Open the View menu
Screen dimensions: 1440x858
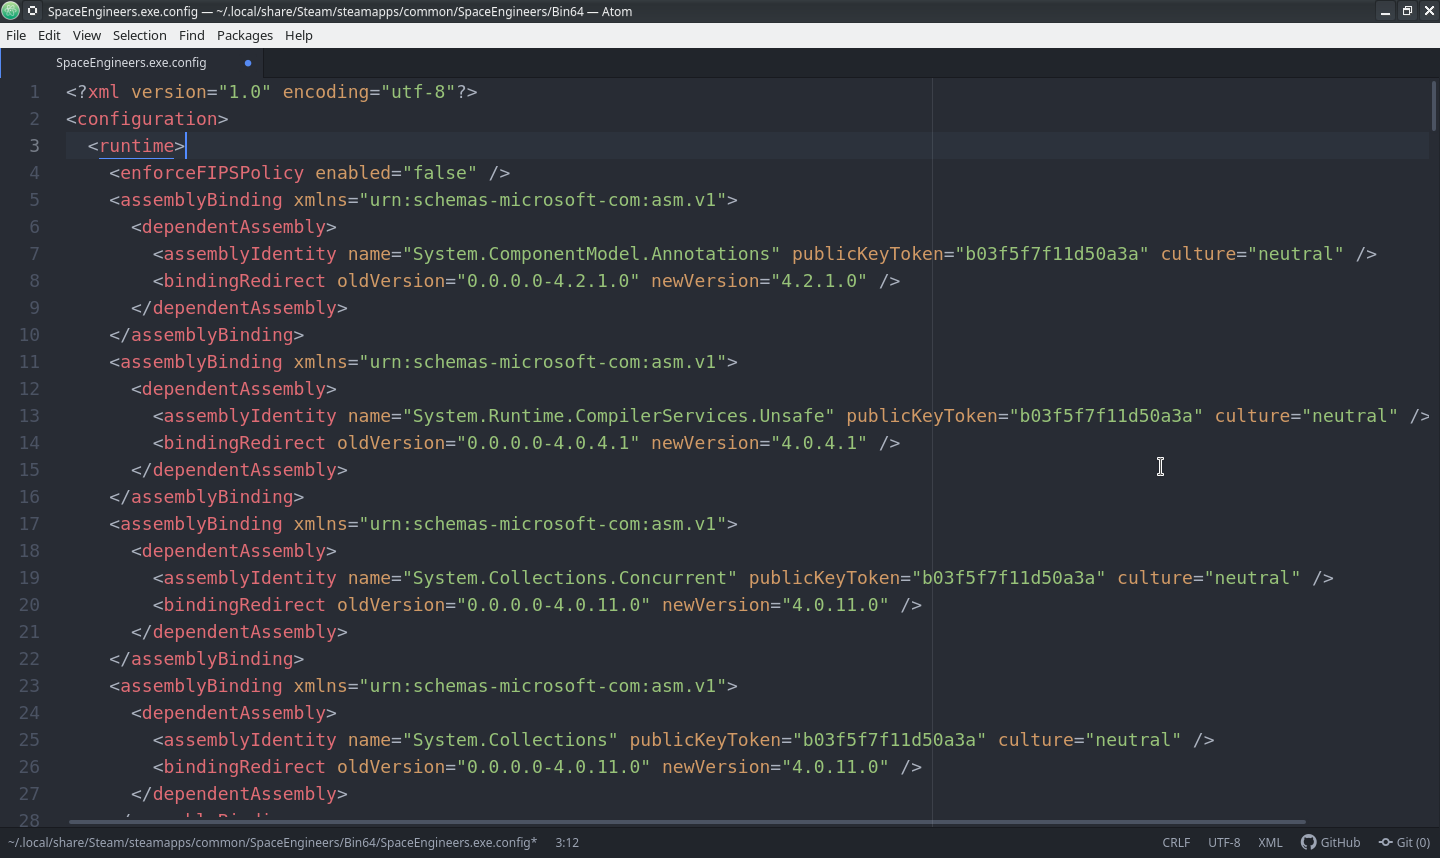87,35
